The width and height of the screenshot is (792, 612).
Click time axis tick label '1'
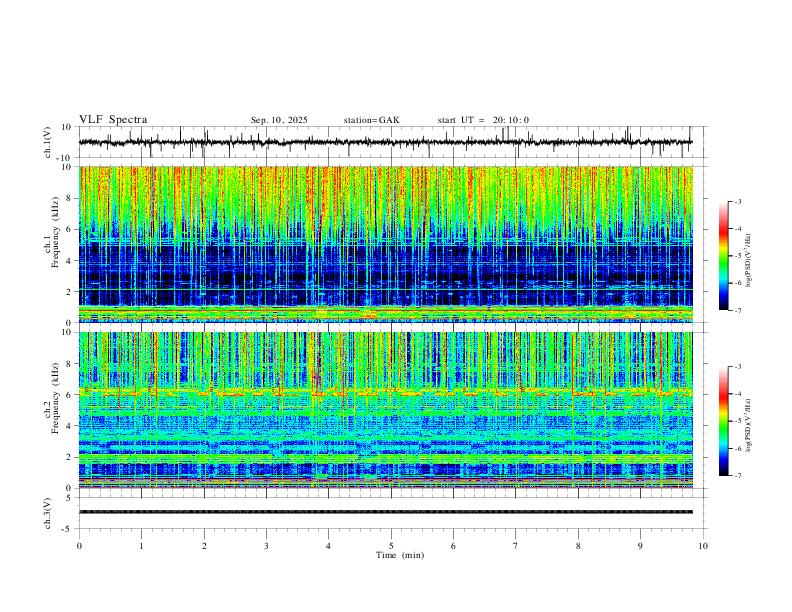[x=141, y=546]
